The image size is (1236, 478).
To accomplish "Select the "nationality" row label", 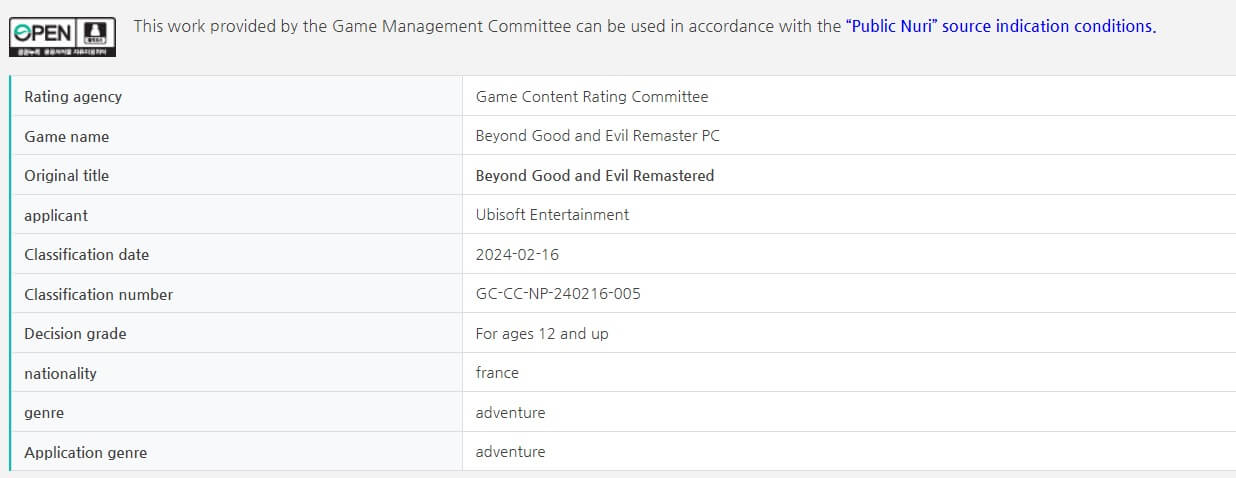I will coord(61,374).
